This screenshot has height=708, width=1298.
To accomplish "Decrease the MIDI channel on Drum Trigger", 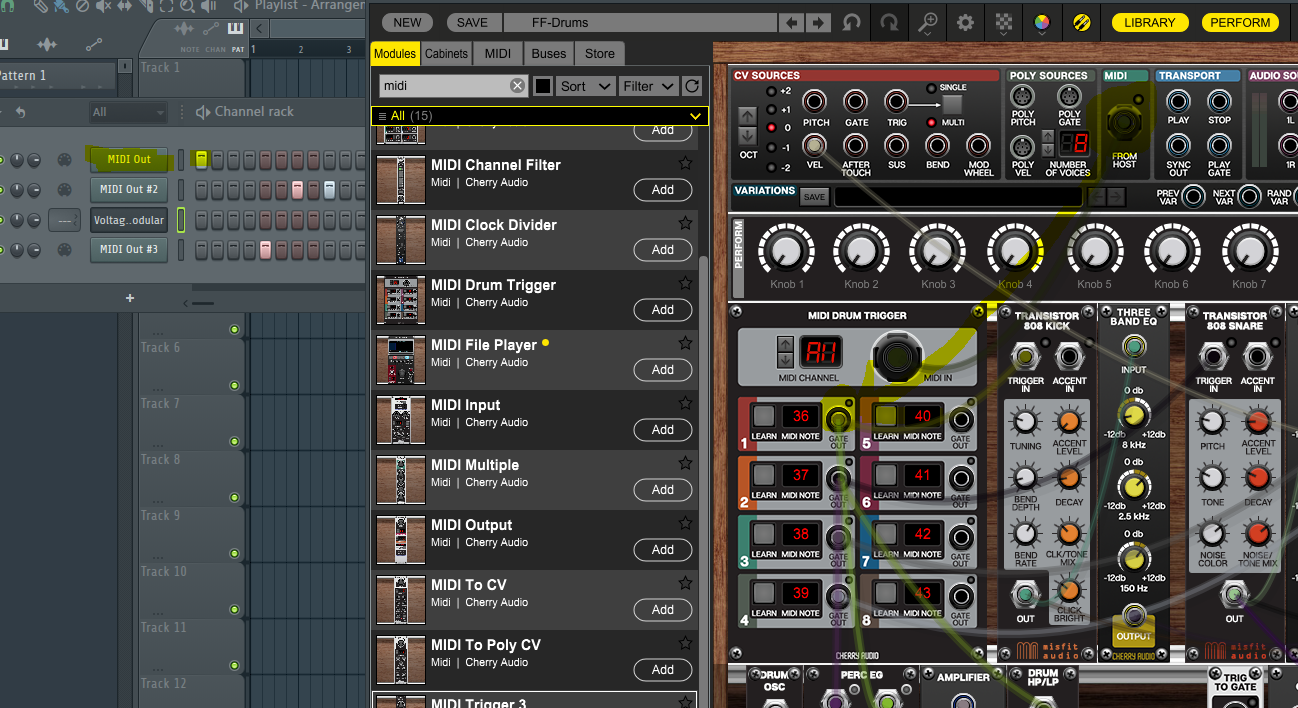I will coord(786,359).
